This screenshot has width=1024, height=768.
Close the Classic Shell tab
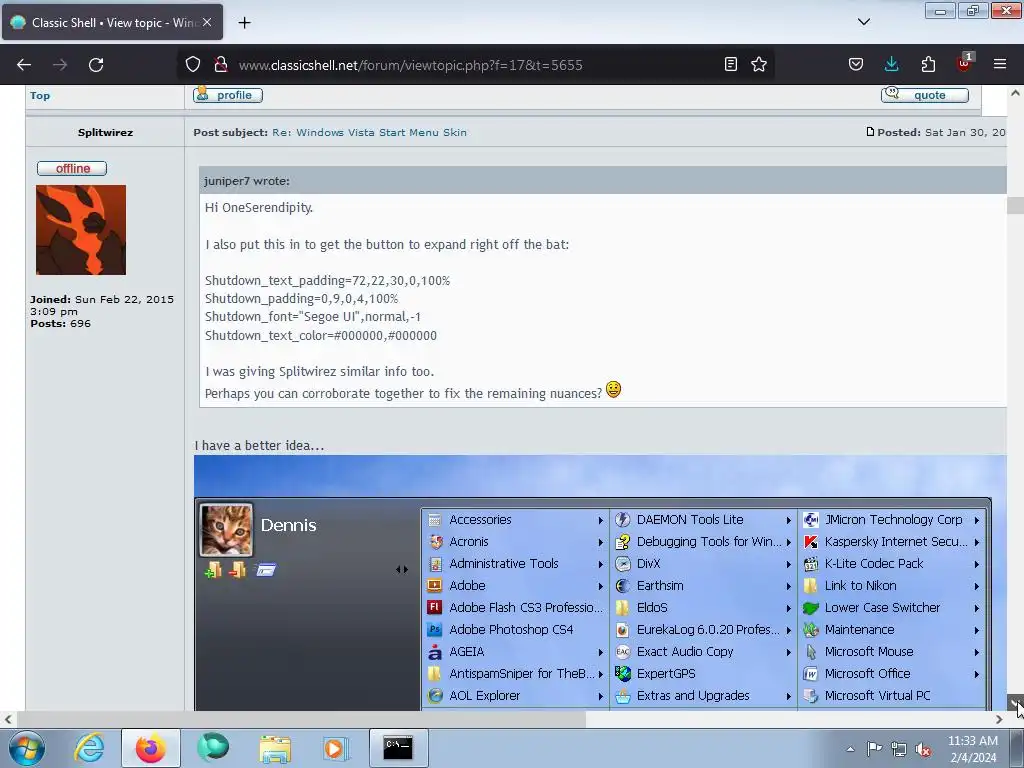[x=207, y=22]
